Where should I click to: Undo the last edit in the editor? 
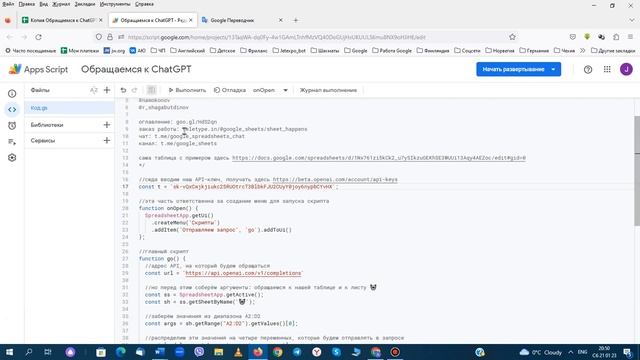click(x=123, y=90)
